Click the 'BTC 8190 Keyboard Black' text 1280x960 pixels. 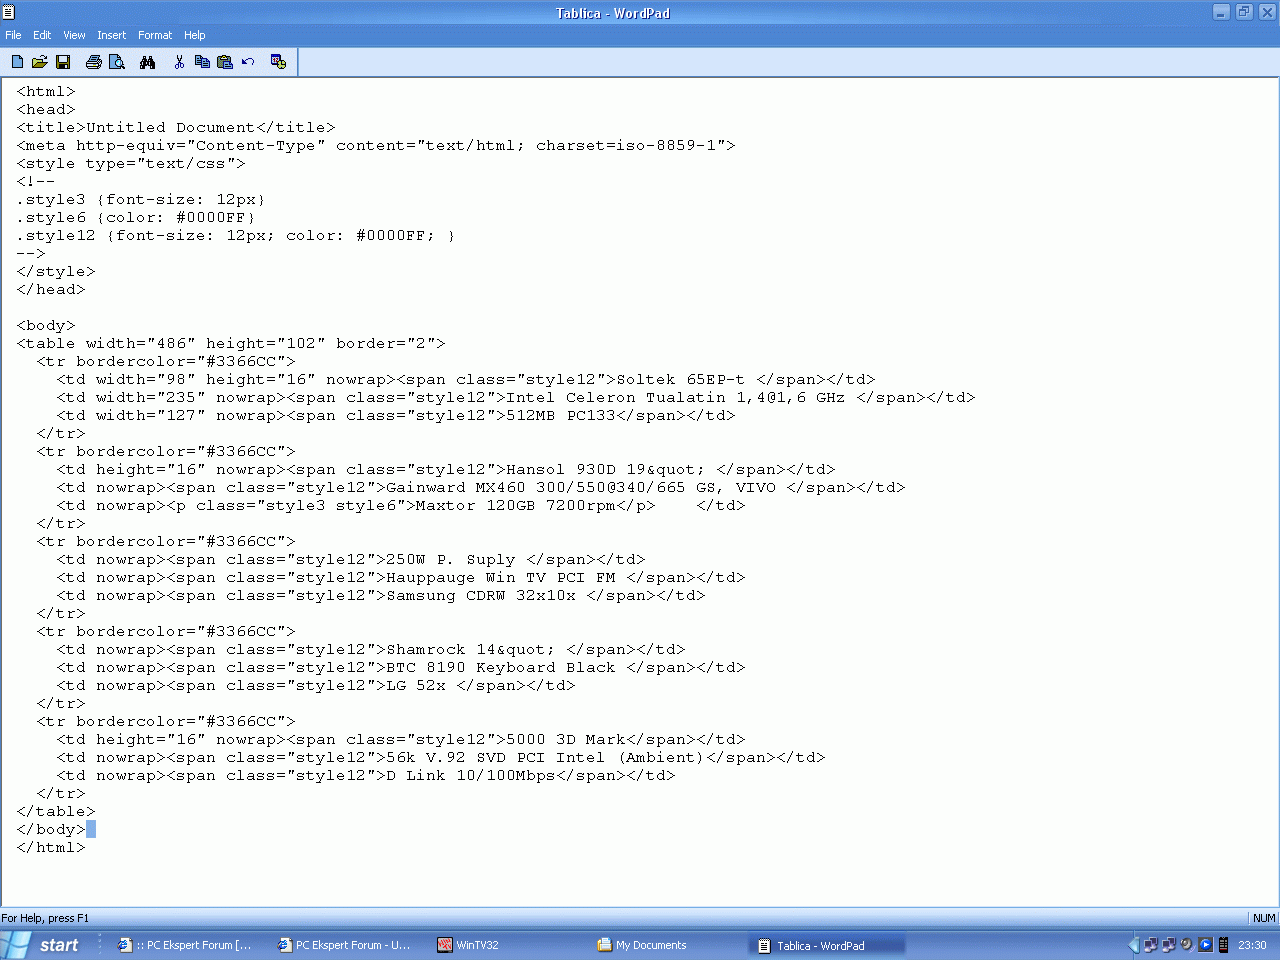(x=501, y=668)
